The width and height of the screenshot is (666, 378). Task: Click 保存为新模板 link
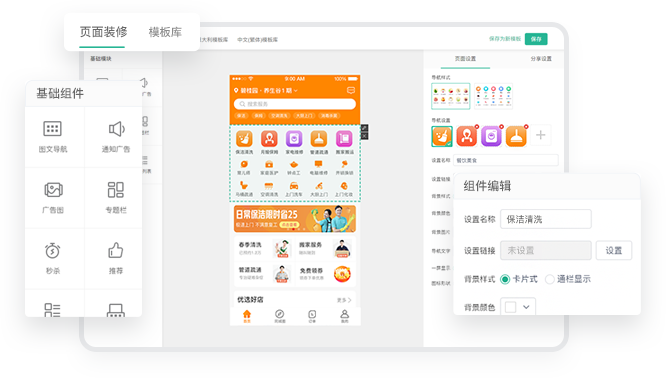coord(505,39)
